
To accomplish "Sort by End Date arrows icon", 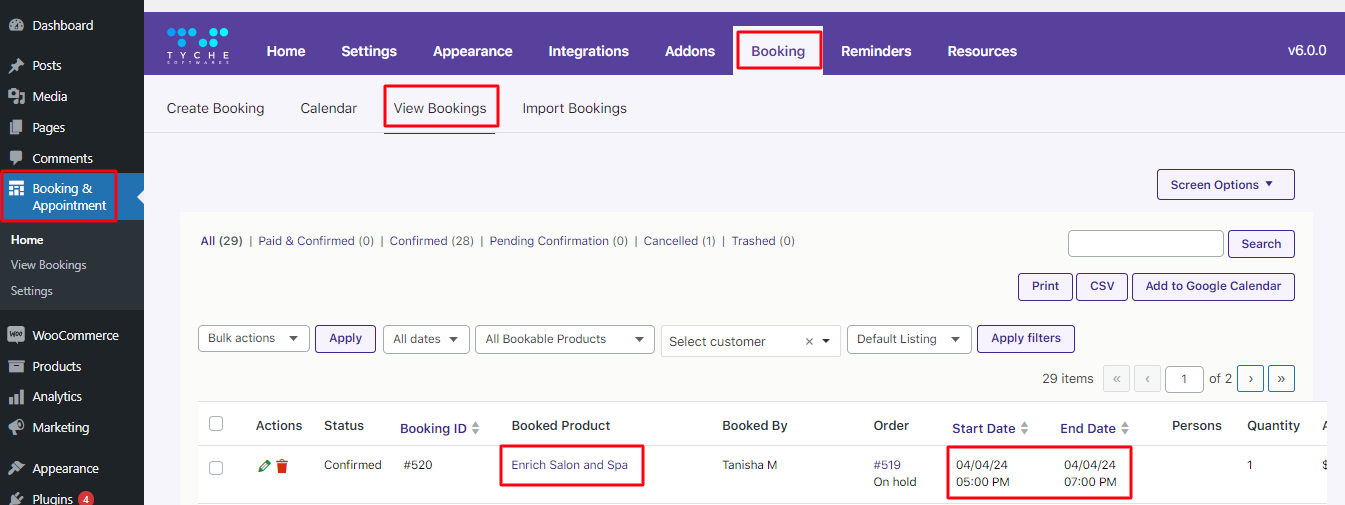I will (1125, 428).
